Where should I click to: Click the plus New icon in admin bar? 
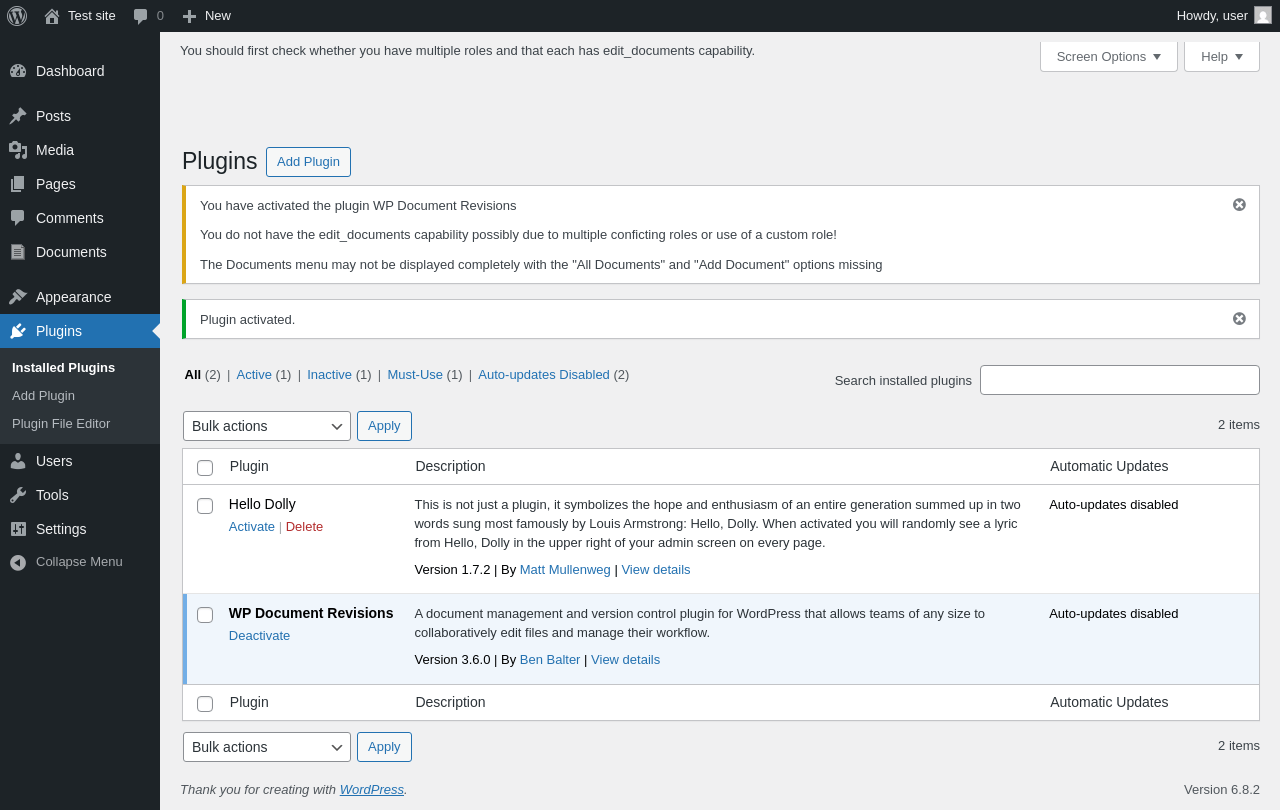tap(189, 16)
